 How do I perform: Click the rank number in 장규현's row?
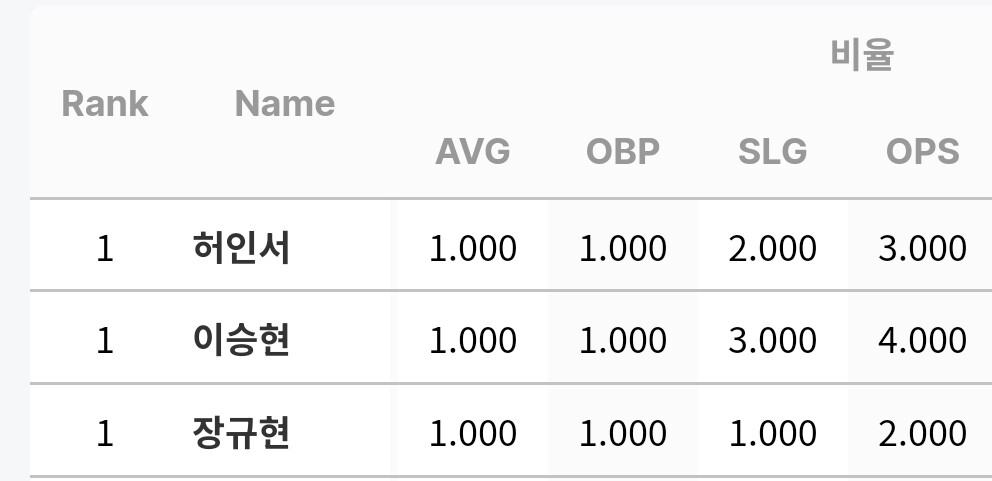click(105, 434)
